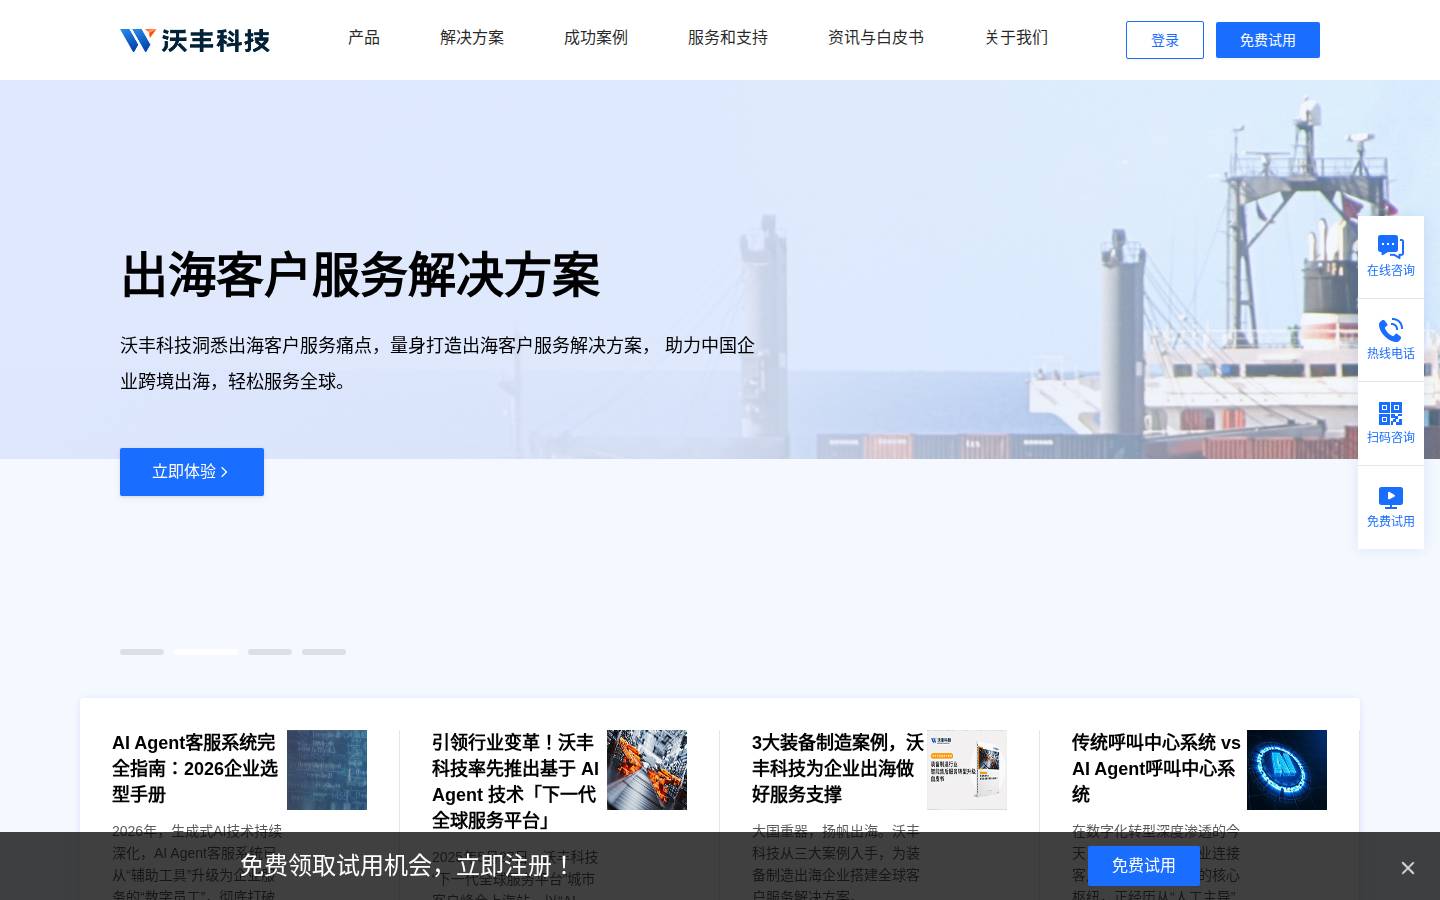
Task: Select the second carousel indicator
Action: (206, 652)
